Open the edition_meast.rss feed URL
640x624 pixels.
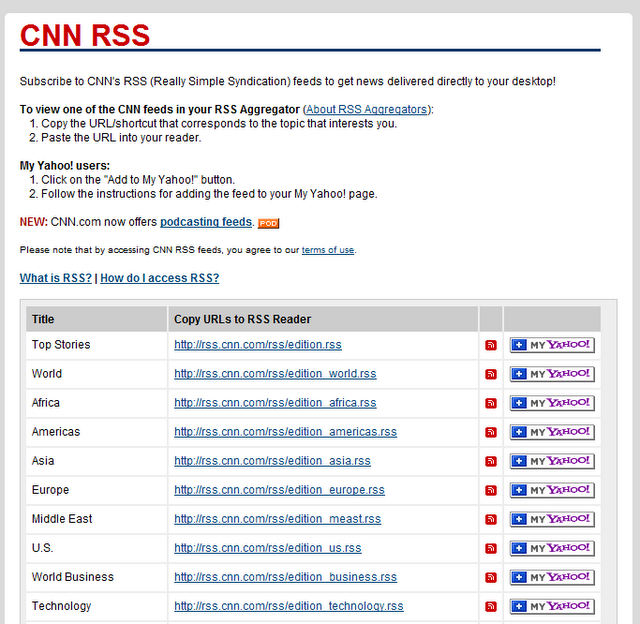(278, 519)
